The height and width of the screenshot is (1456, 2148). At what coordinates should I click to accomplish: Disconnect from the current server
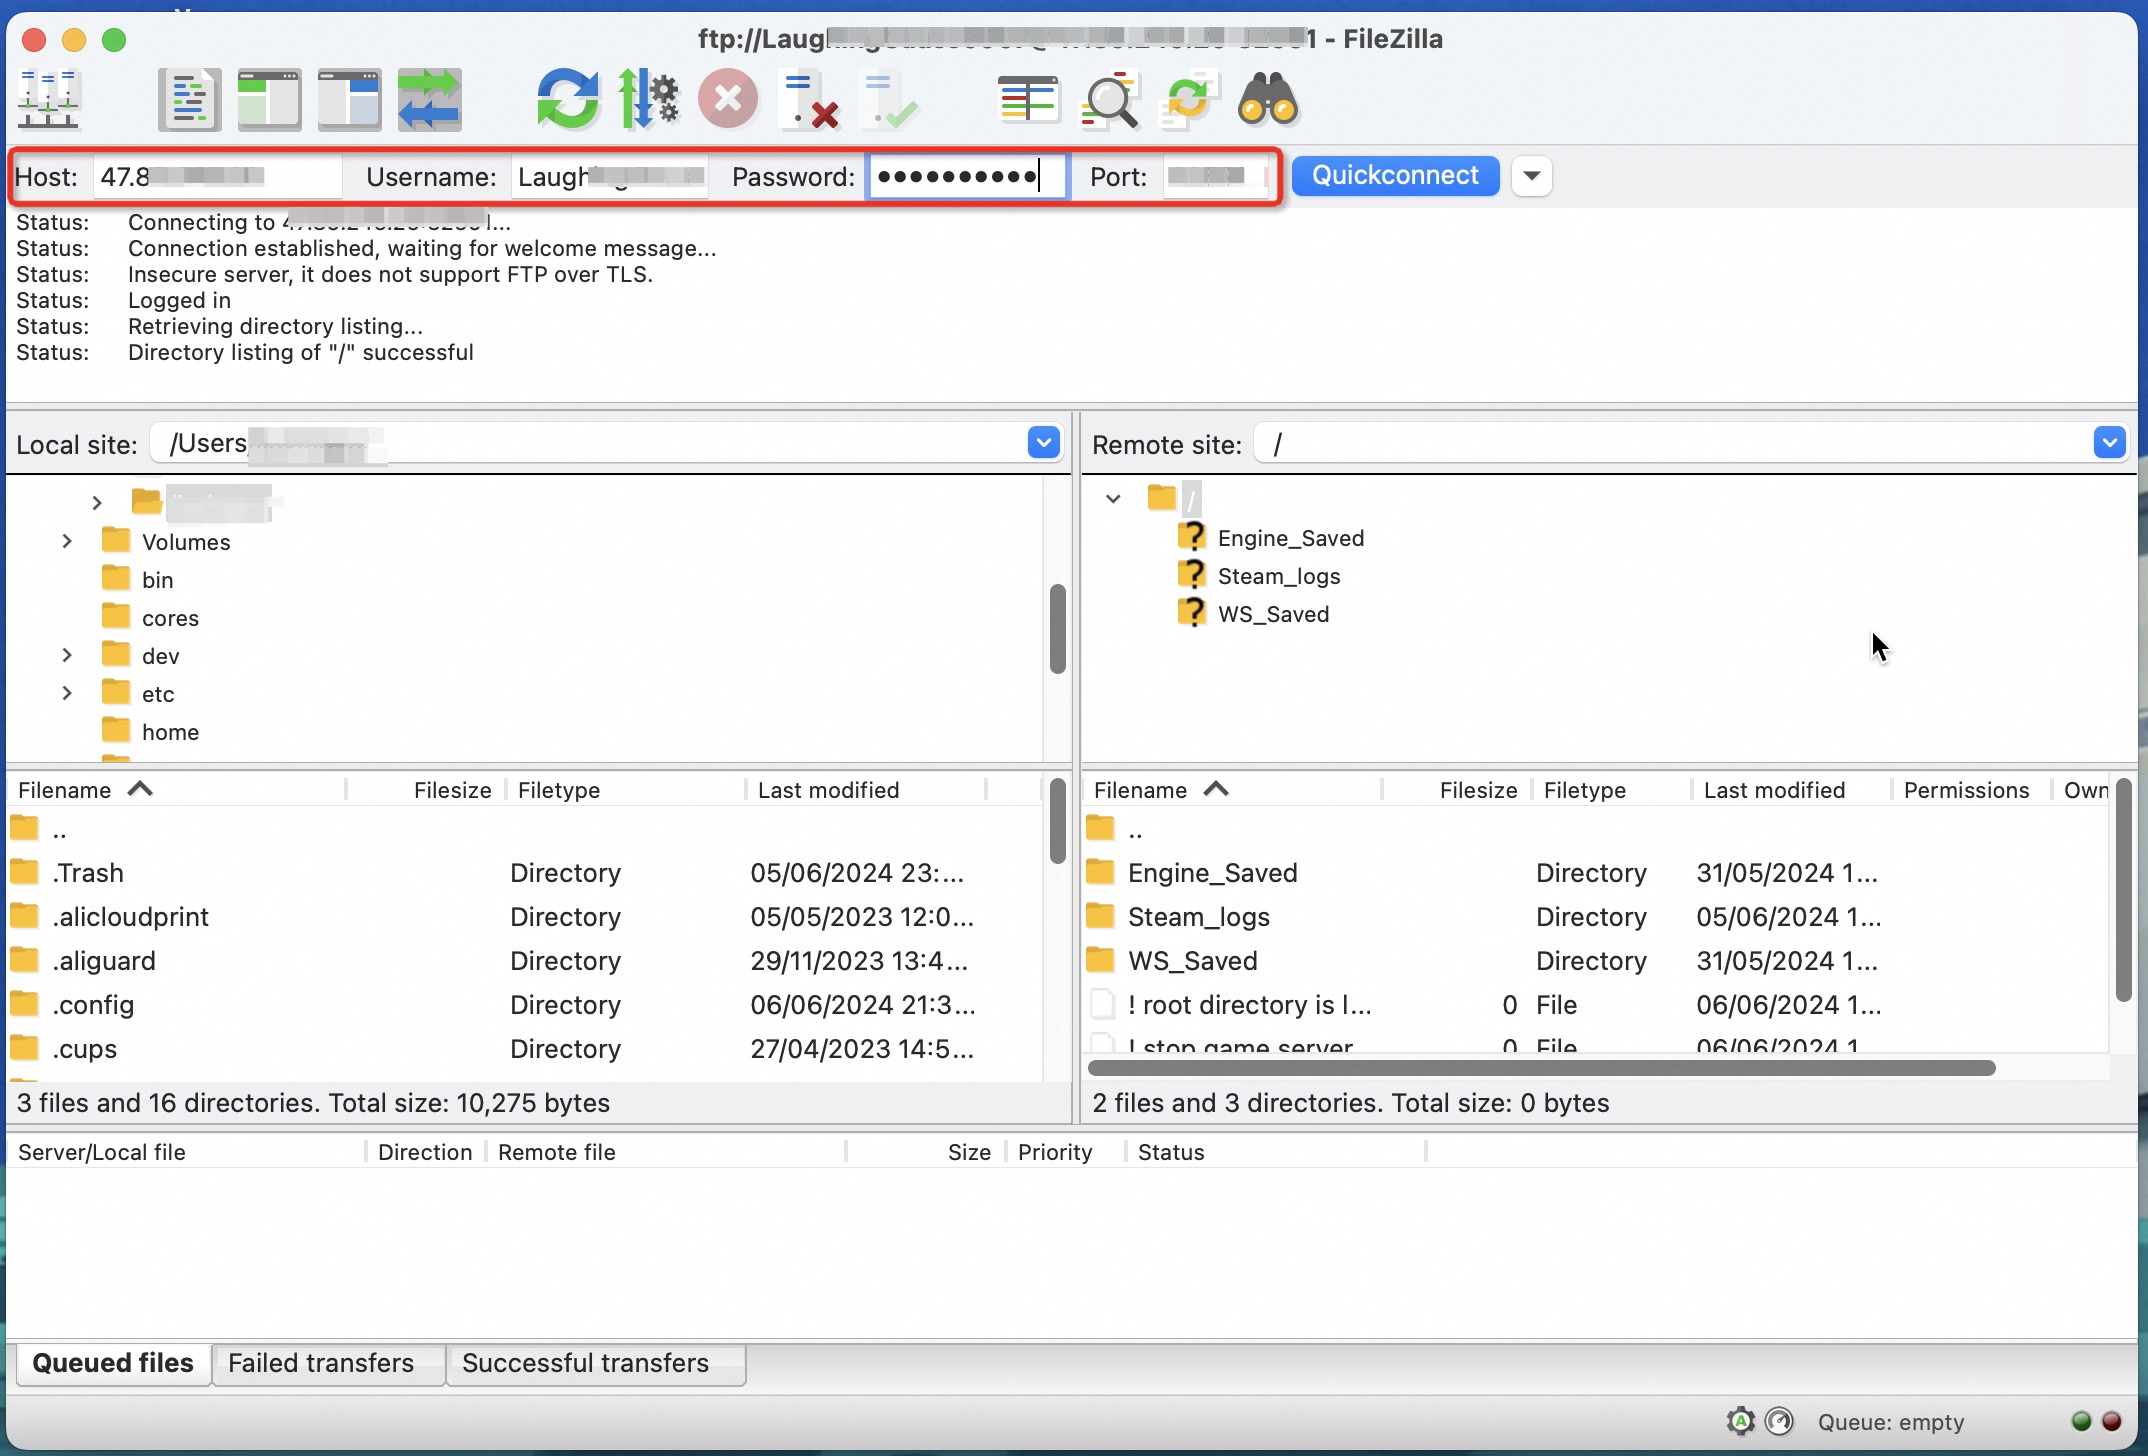coord(808,99)
